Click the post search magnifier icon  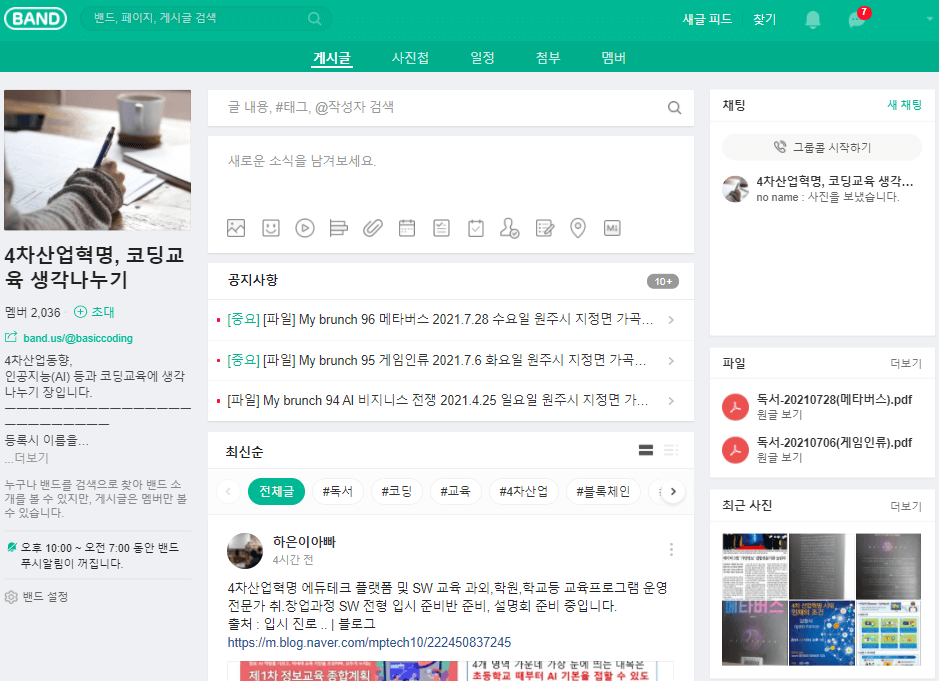(x=674, y=108)
